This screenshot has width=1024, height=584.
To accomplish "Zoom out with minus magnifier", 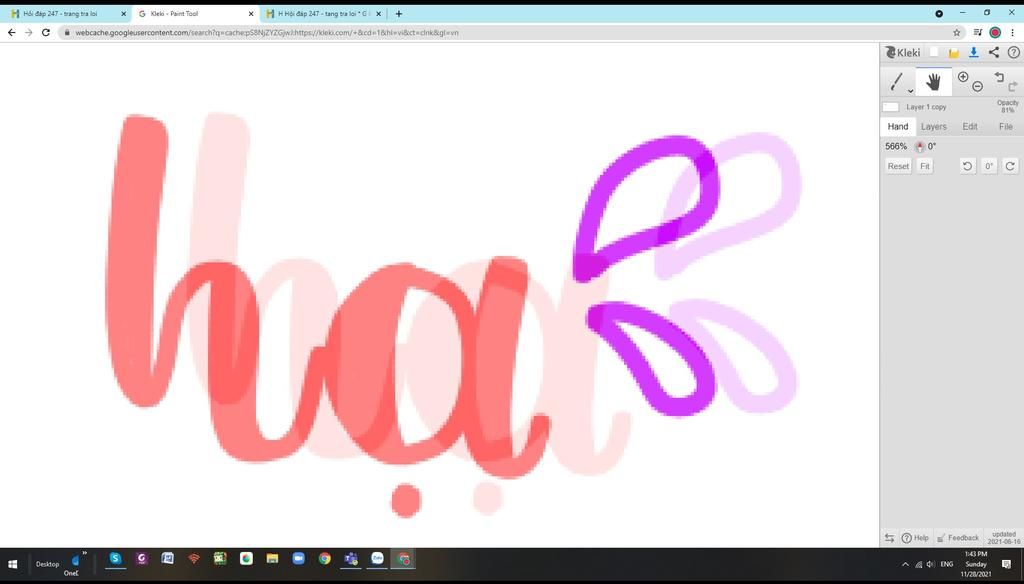I will (978, 86).
